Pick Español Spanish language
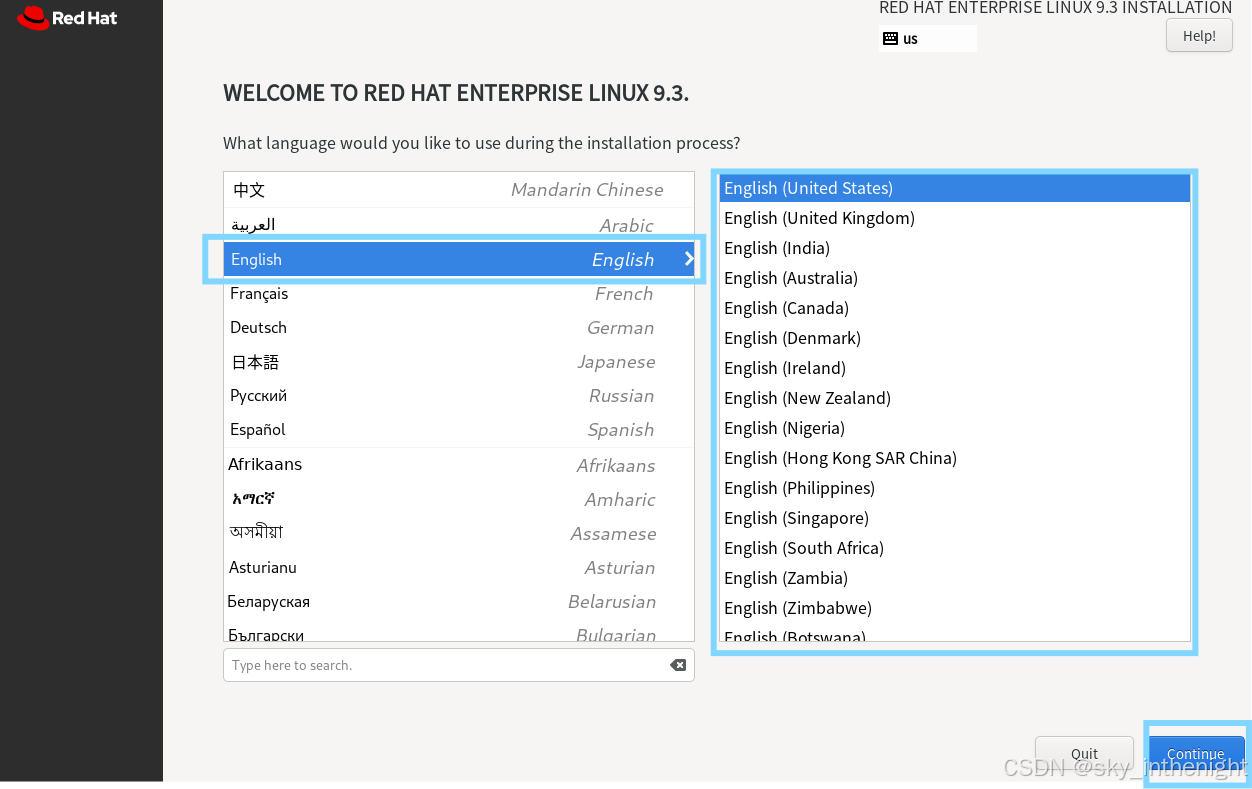Viewport: 1252px width, 789px height. click(x=458, y=430)
